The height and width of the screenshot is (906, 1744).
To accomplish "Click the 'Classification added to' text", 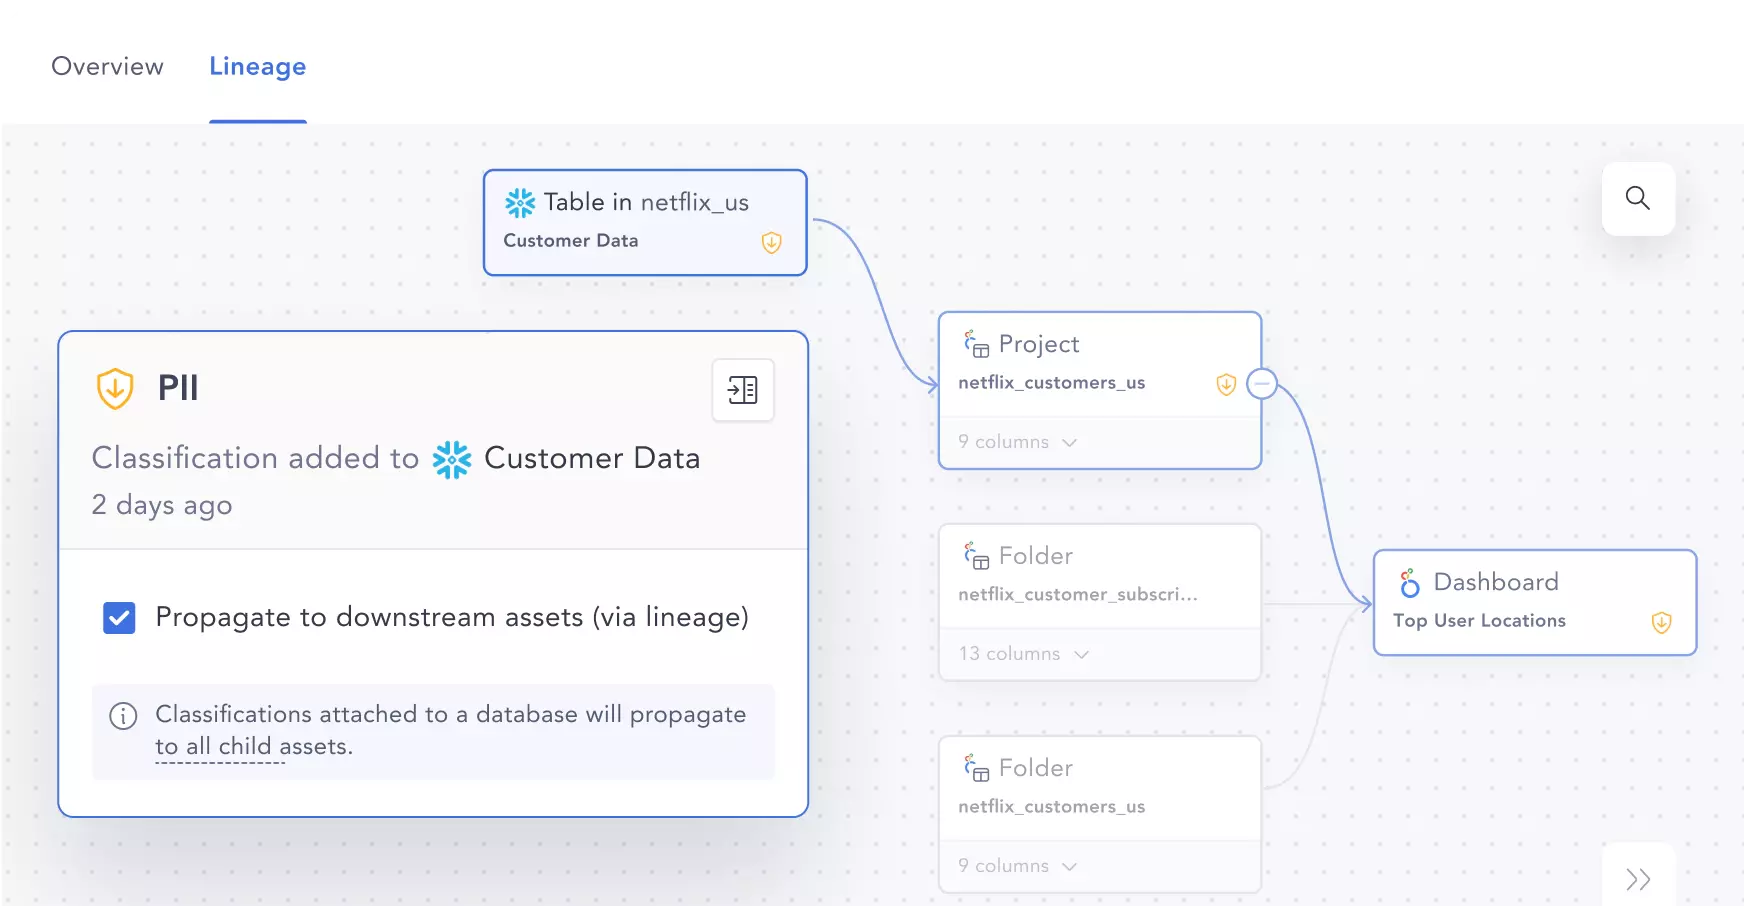I will (255, 458).
